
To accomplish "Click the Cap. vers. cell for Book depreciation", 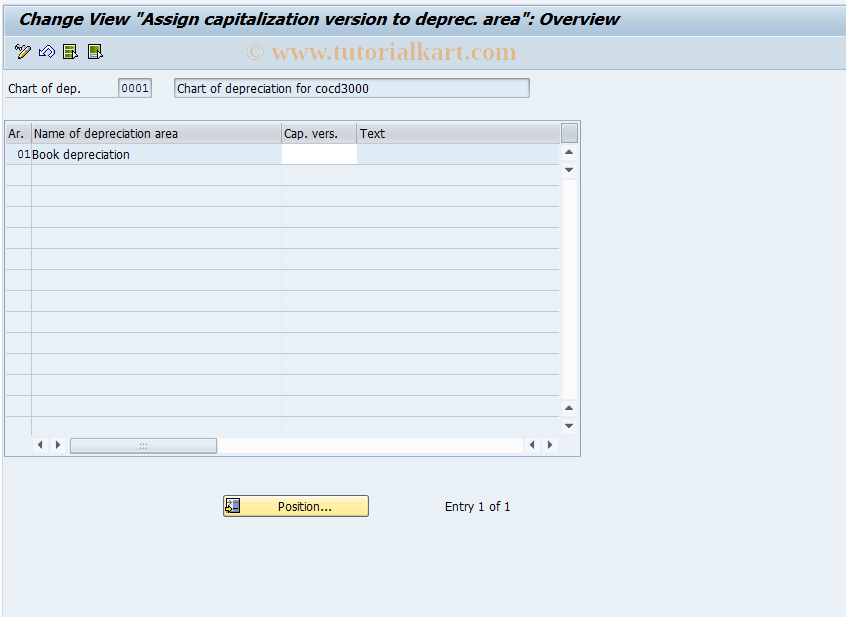I will [x=319, y=155].
